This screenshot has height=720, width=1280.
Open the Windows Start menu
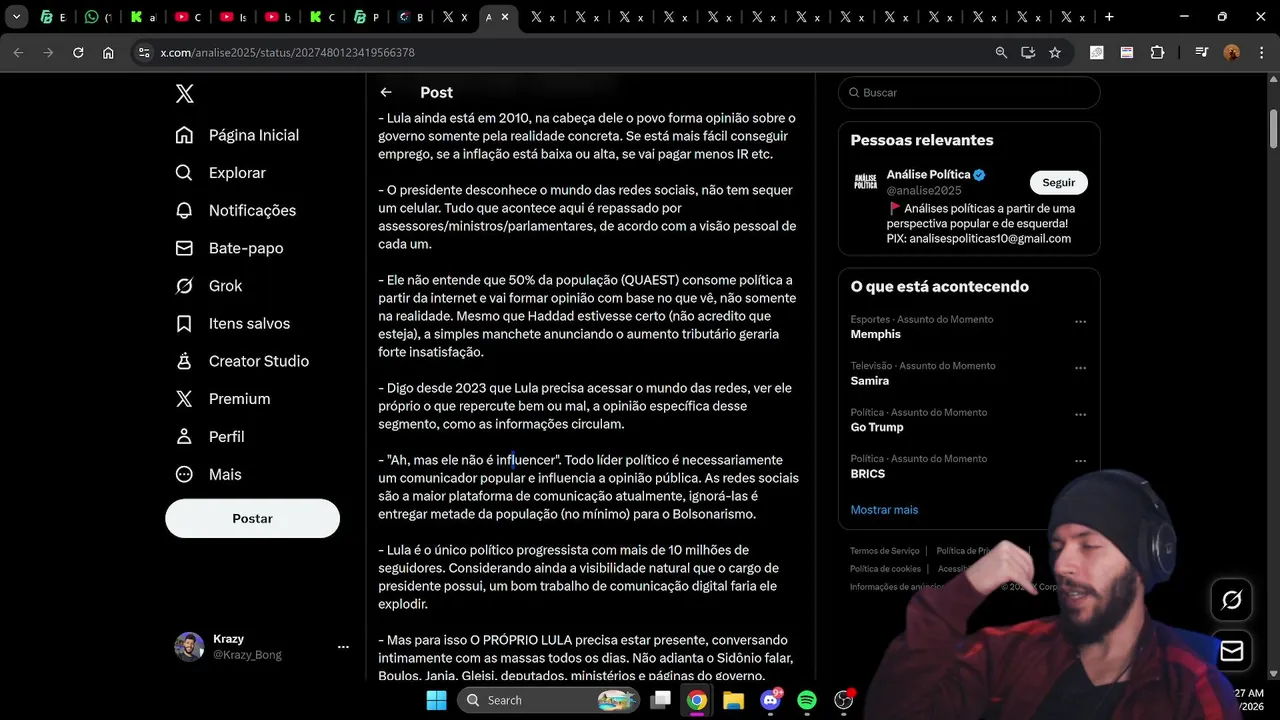(x=437, y=700)
